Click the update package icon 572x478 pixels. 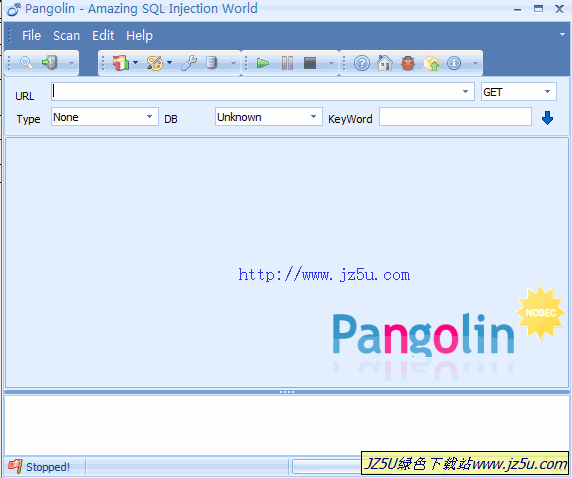point(431,63)
